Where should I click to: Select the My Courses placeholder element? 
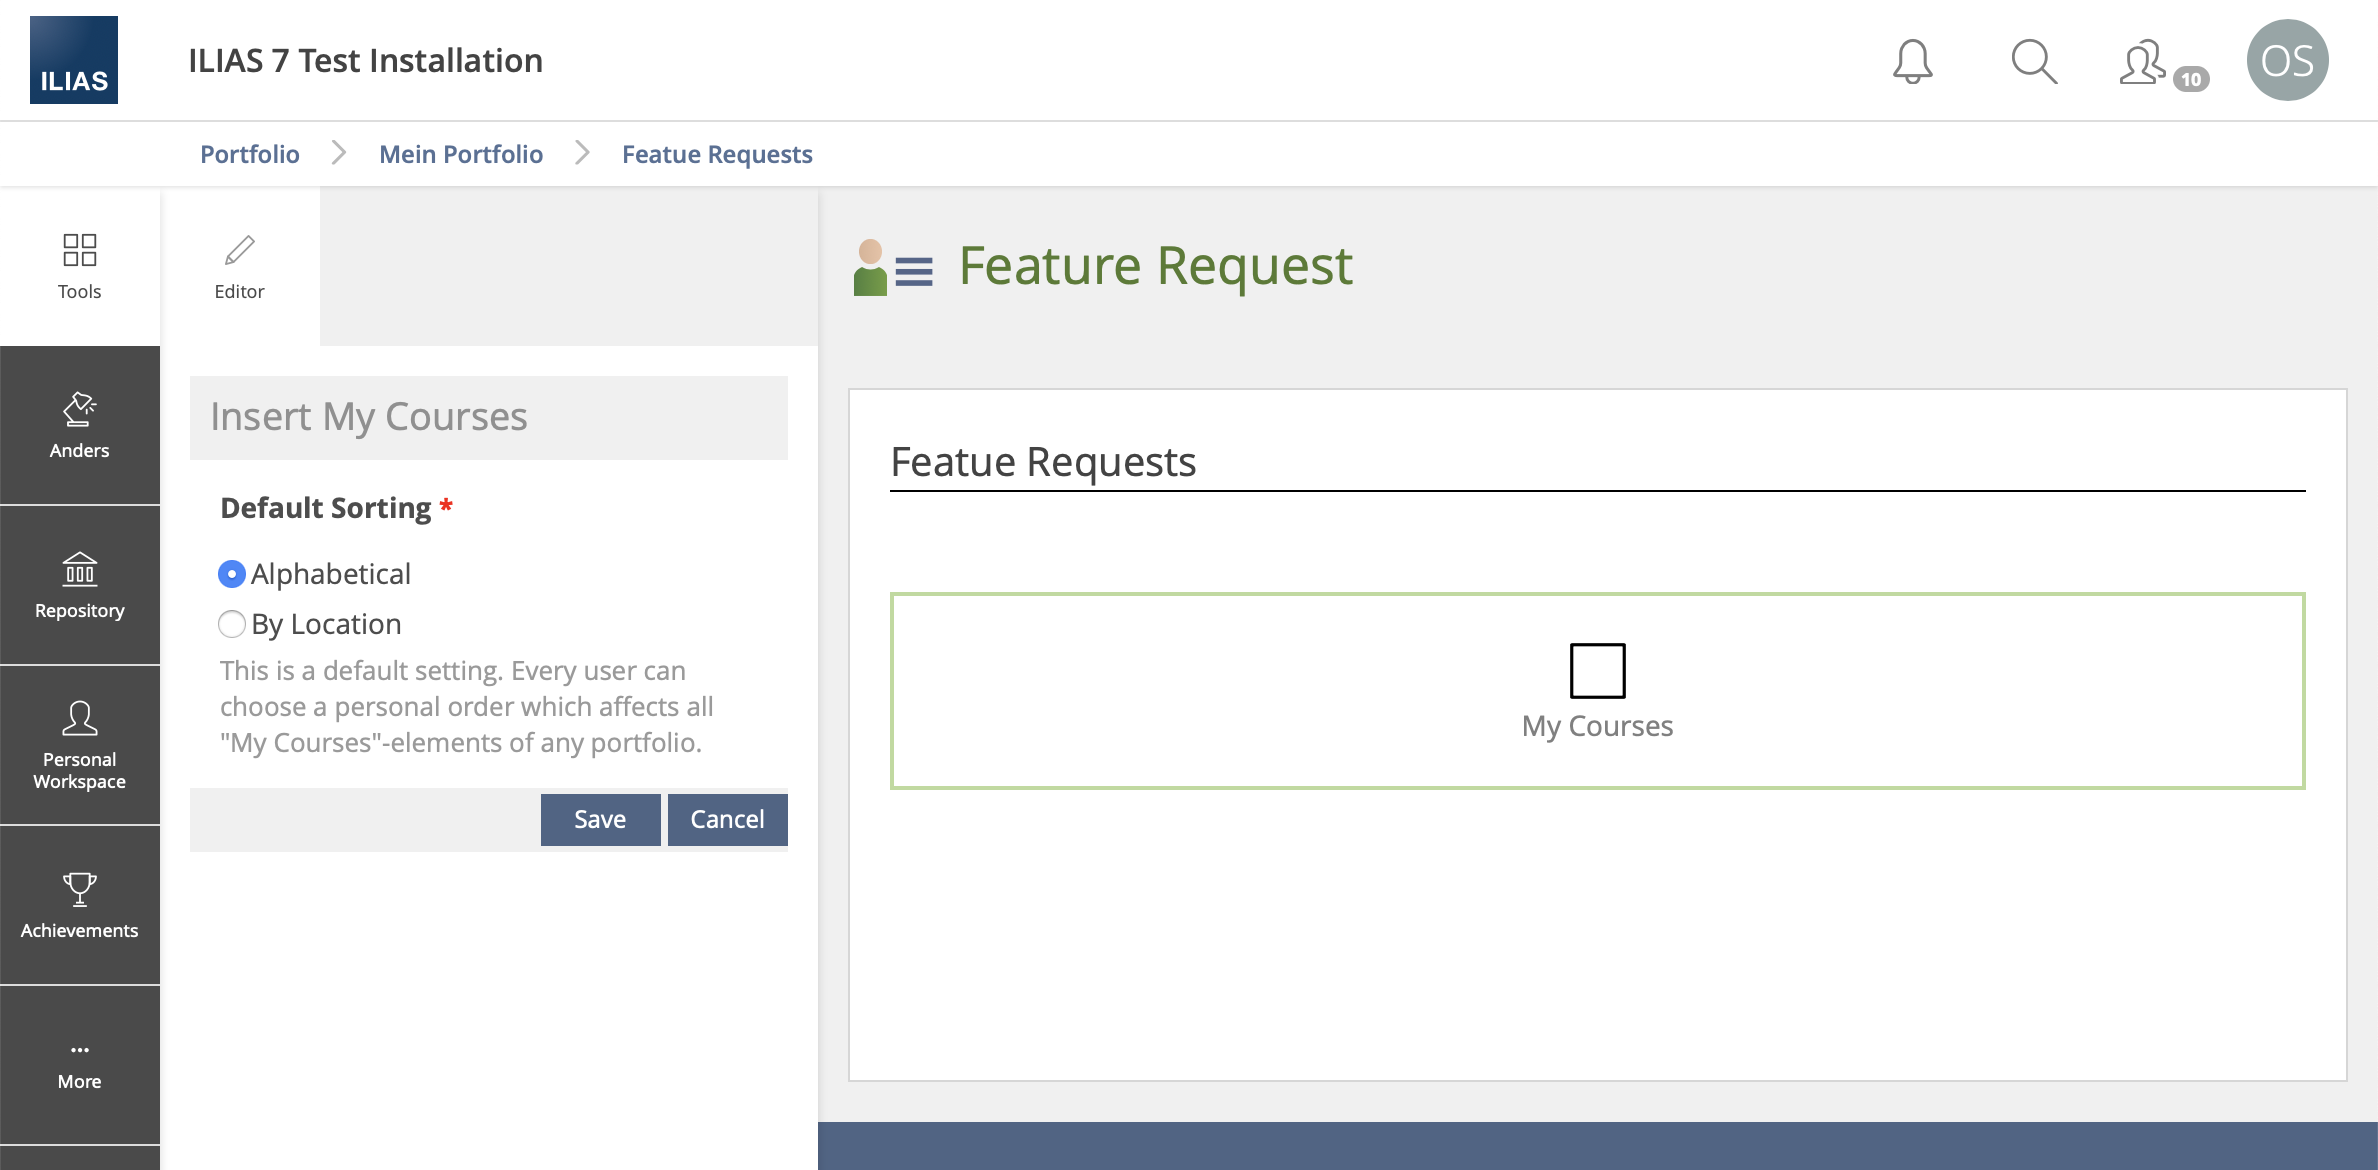(x=1597, y=691)
